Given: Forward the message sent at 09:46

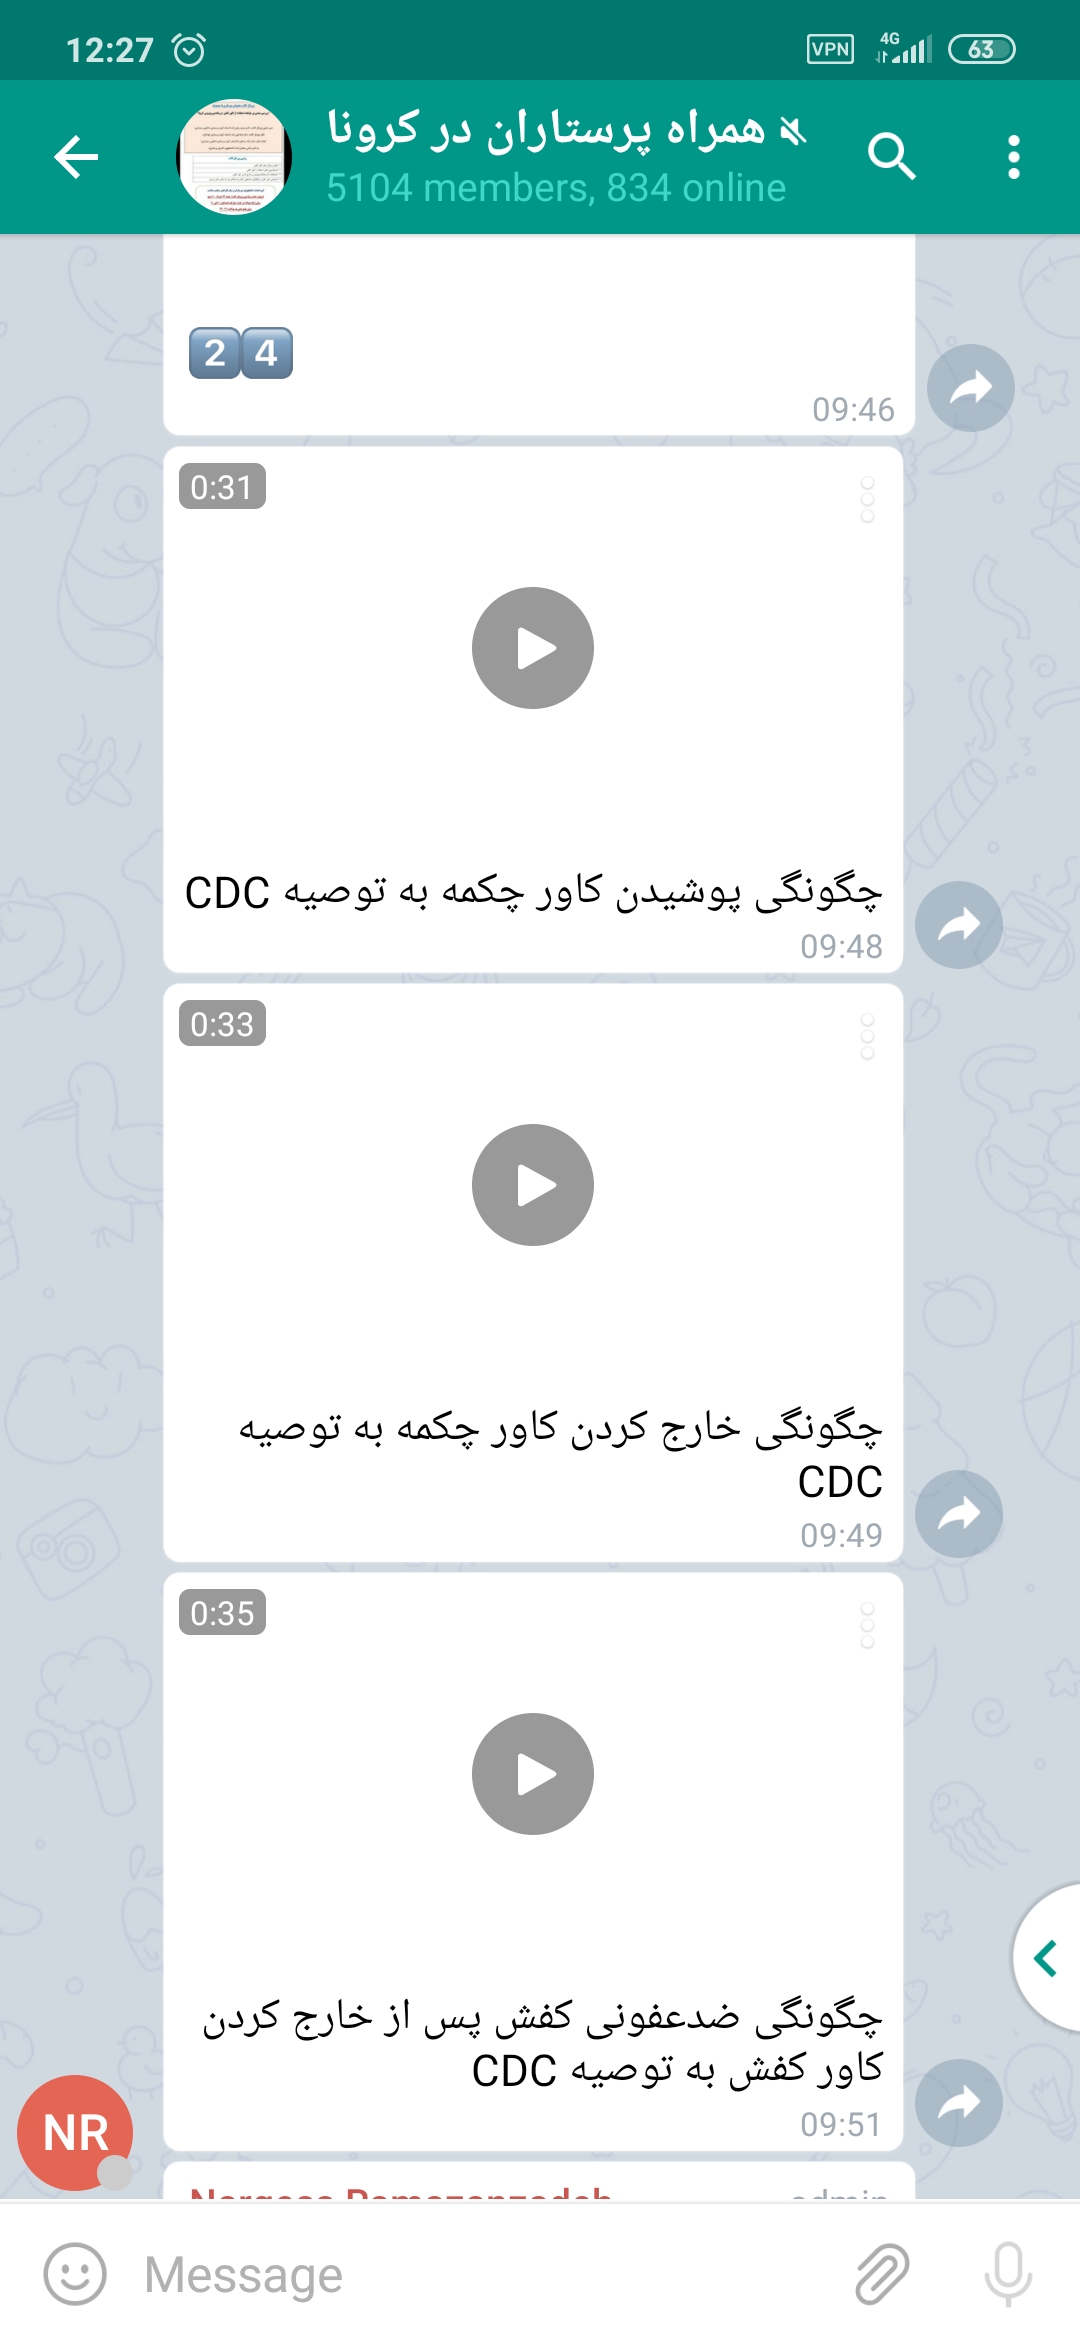Looking at the screenshot, I should coord(970,388).
